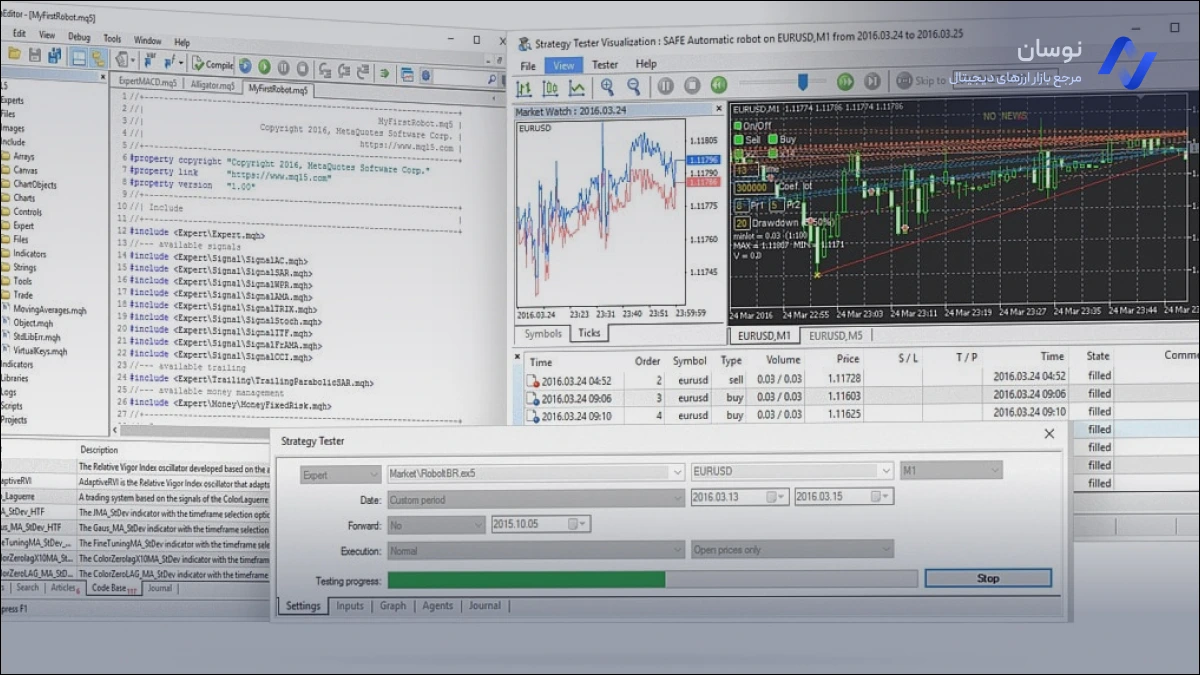Switch to the Inputs tab
Screen dimensions: 1200x675
pos(350,606)
